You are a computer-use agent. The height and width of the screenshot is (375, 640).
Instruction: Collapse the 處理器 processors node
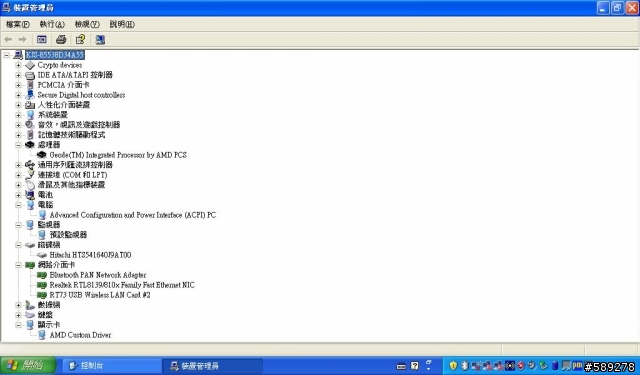tap(18, 145)
